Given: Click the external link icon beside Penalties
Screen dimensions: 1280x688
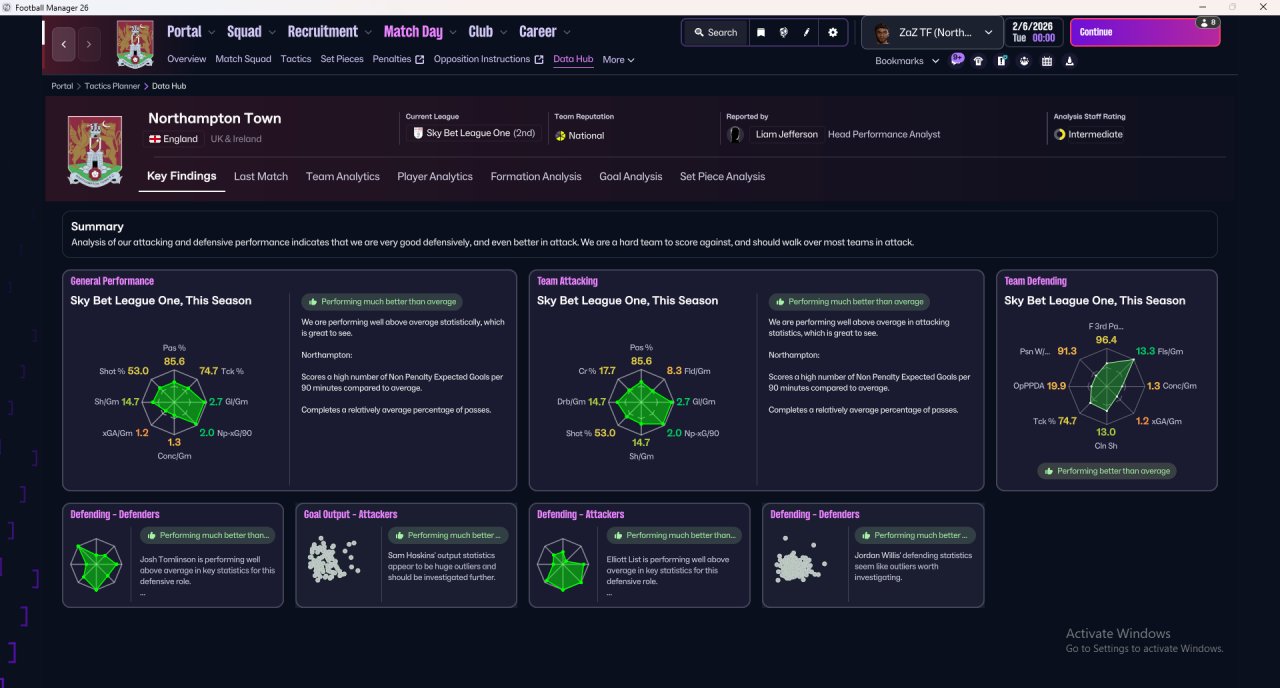Looking at the screenshot, I should pyautogui.click(x=420, y=59).
